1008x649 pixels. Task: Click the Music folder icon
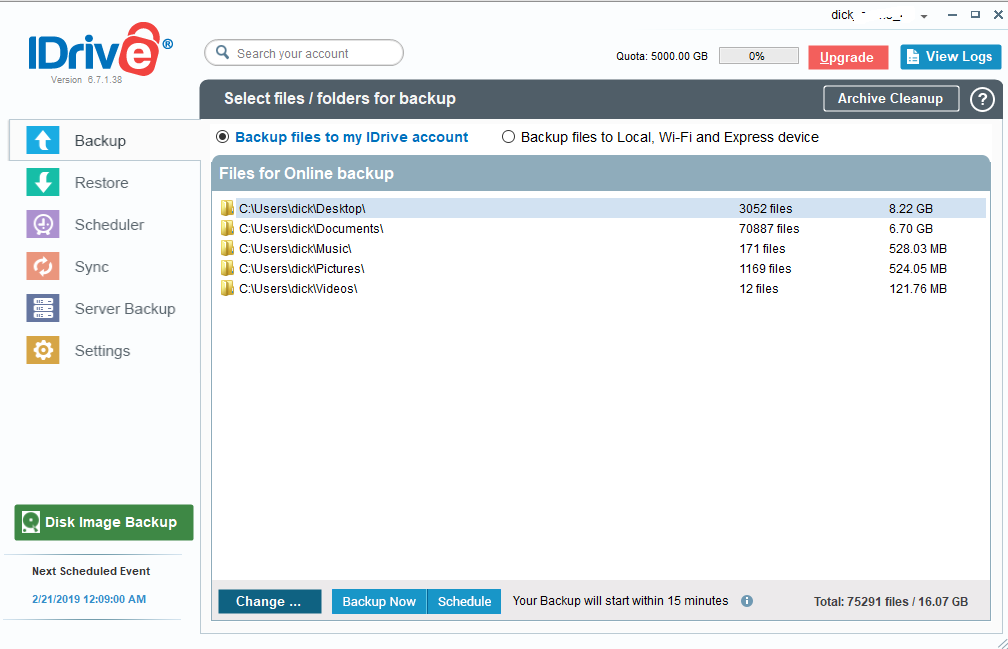tap(227, 248)
